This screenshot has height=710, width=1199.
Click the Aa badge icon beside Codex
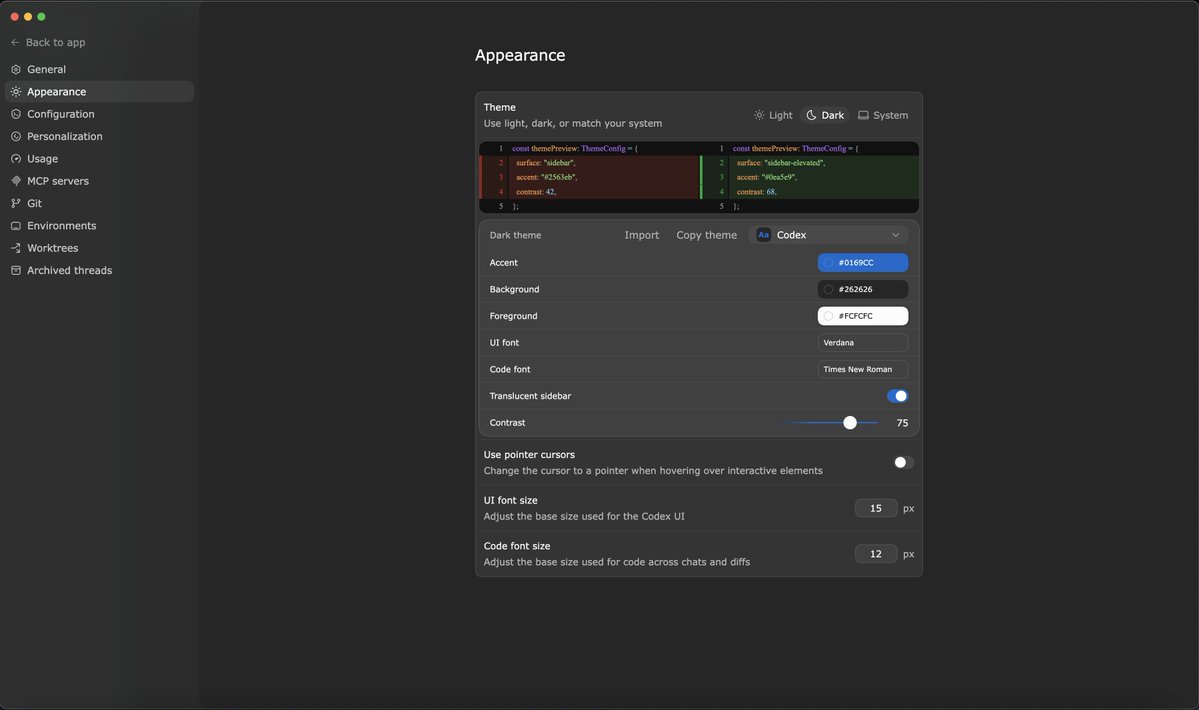click(763, 235)
